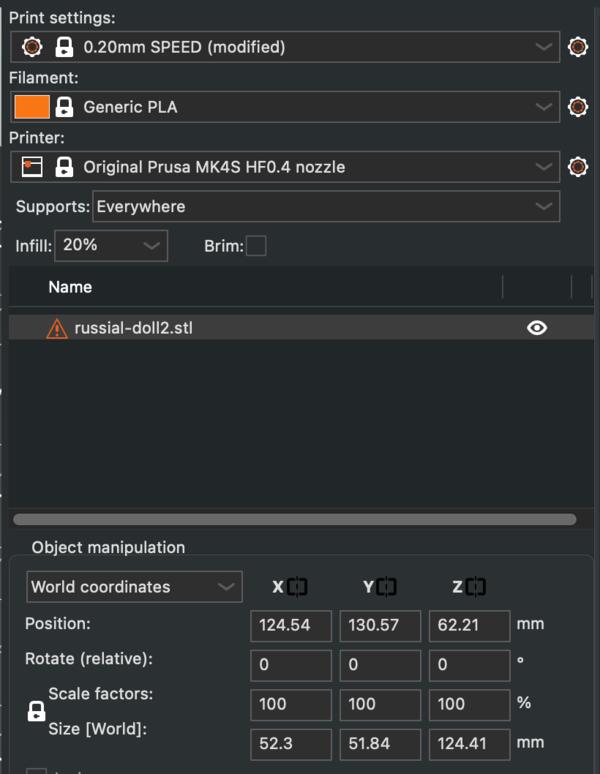The width and height of the screenshot is (600, 774).
Task: Click the gear icon beside Print settings
Action: pyautogui.click(x=577, y=47)
